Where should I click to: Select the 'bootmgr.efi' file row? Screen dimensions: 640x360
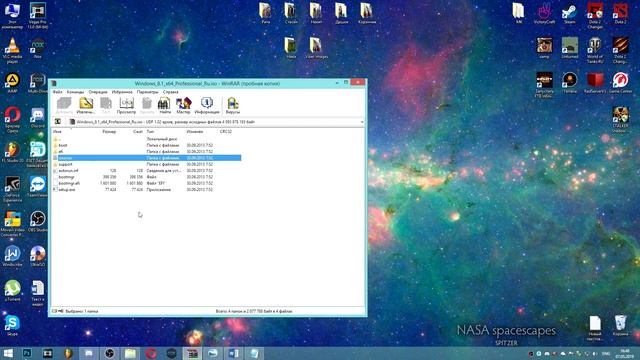pyautogui.click(x=146, y=183)
